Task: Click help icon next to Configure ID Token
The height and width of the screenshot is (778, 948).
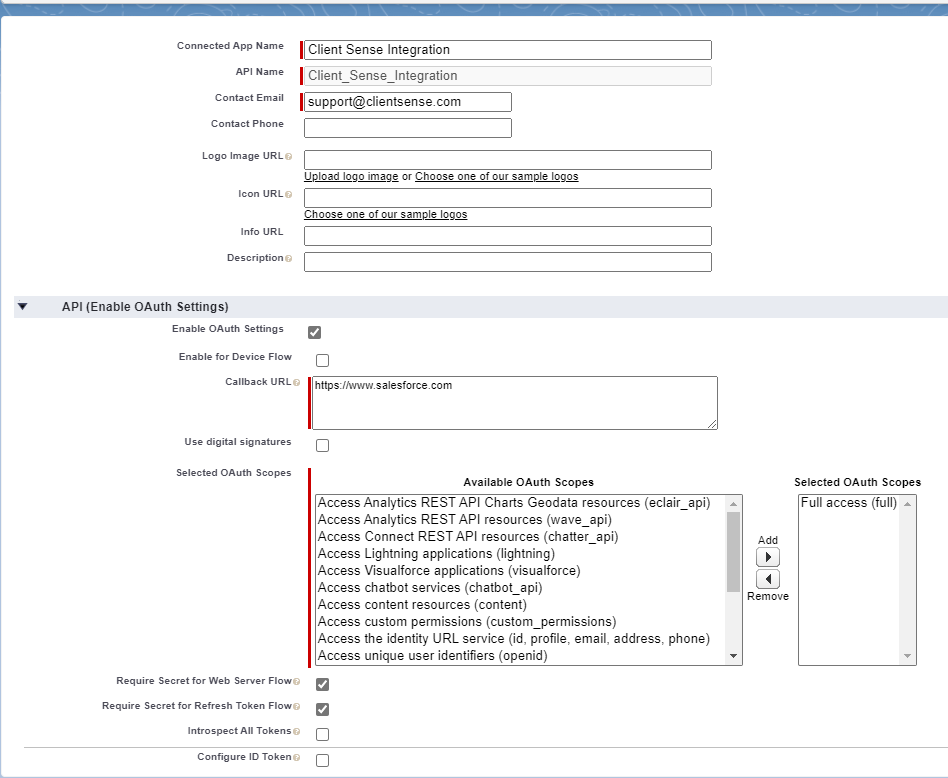Action: coord(296,757)
